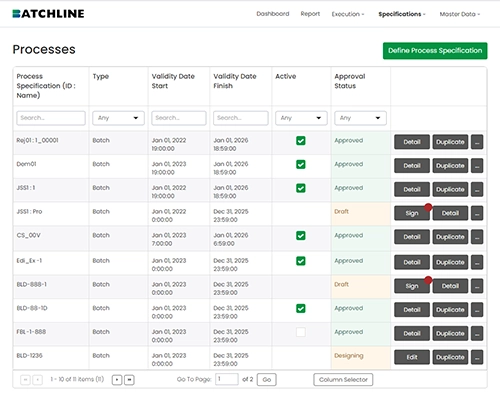Open the Column Selector
Viewport: 500px width, 394px height.
pyautogui.click(x=343, y=380)
